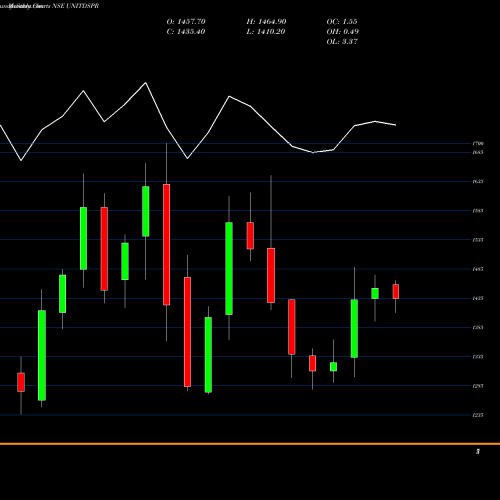Click the high price value H: 1464.90
Image resolution: width=500 pixels, height=500 pixels.
(266, 22)
